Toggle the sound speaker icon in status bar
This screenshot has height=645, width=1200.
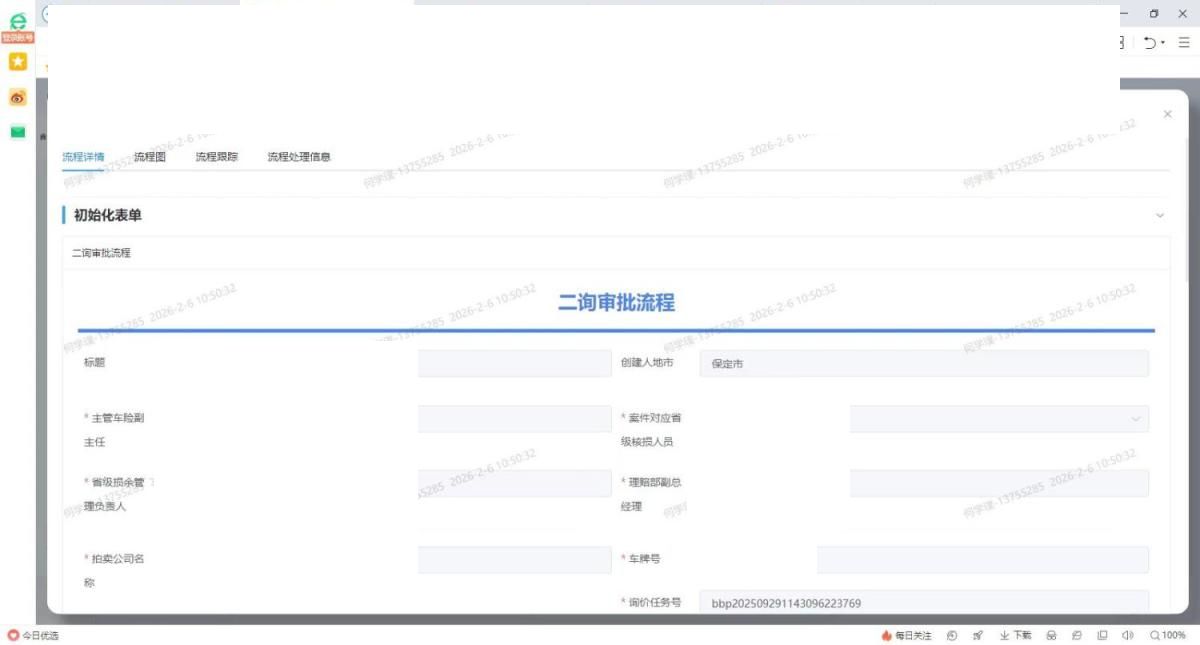(1127, 635)
